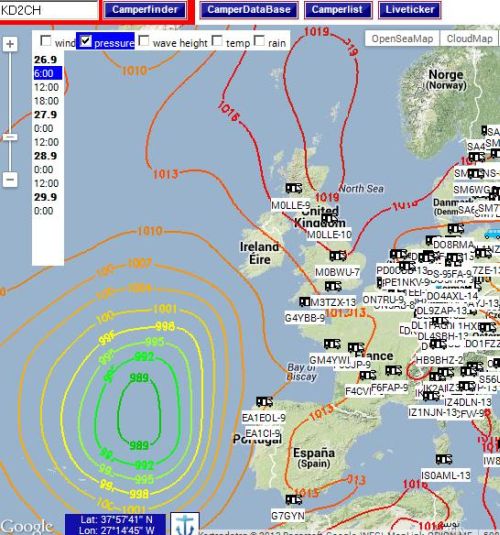
Task: Click the EA1CI-9 callsign label
Action: [263, 433]
